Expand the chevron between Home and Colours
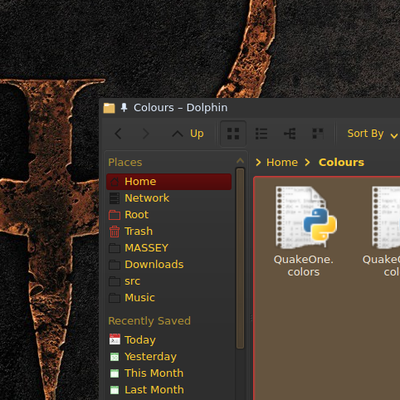 pos(307,162)
